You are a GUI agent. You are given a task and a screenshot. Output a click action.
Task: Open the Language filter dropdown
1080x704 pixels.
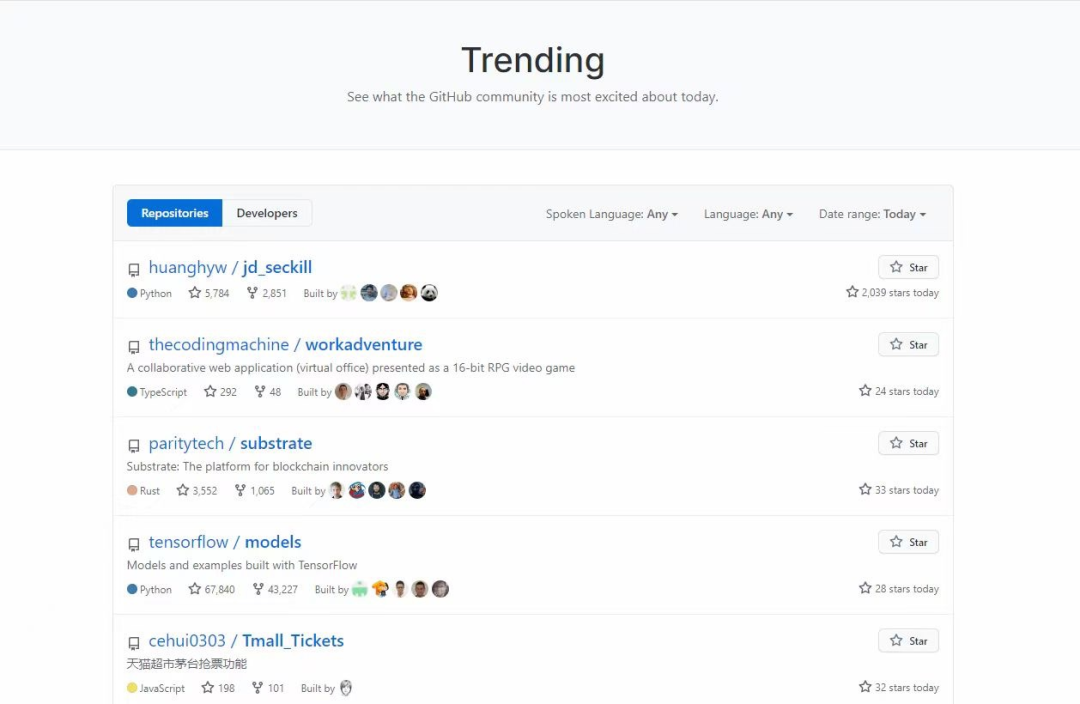[x=748, y=214]
